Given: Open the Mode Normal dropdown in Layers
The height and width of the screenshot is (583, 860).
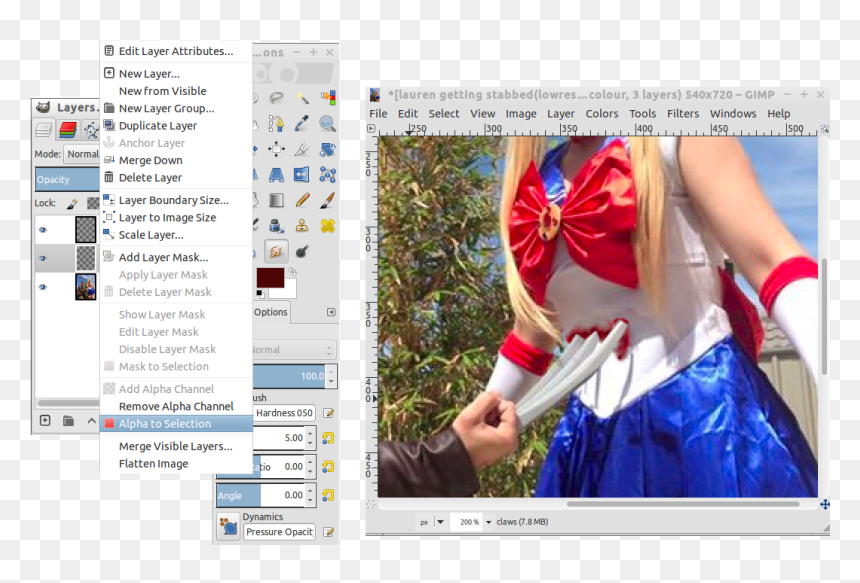Looking at the screenshot, I should [x=82, y=154].
